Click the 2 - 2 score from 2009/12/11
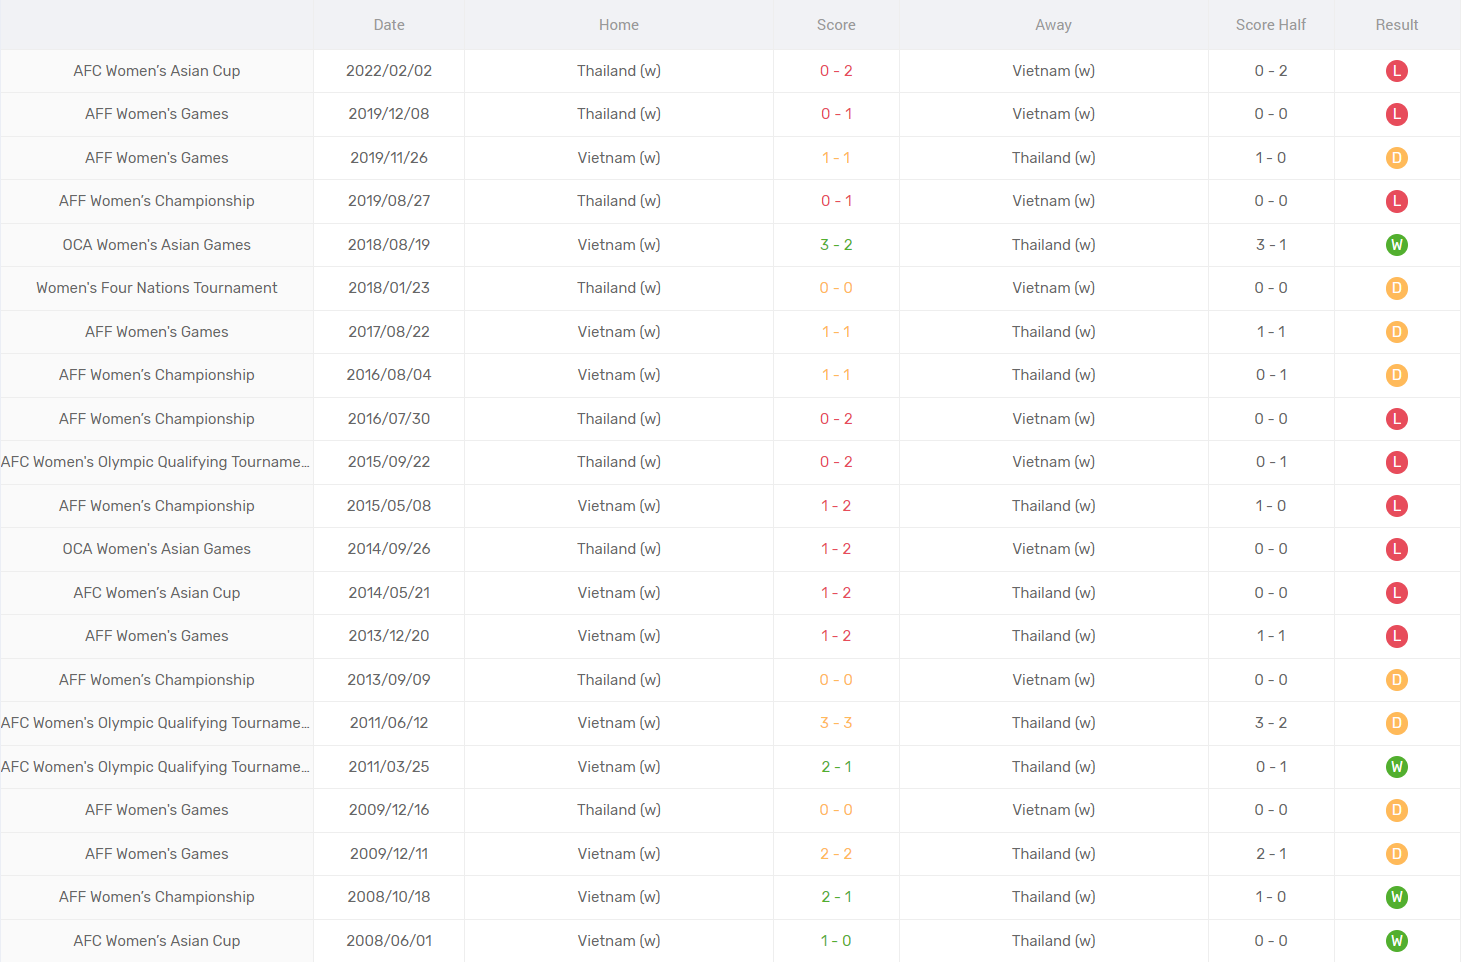Viewport: 1463px width, 962px height. [836, 854]
